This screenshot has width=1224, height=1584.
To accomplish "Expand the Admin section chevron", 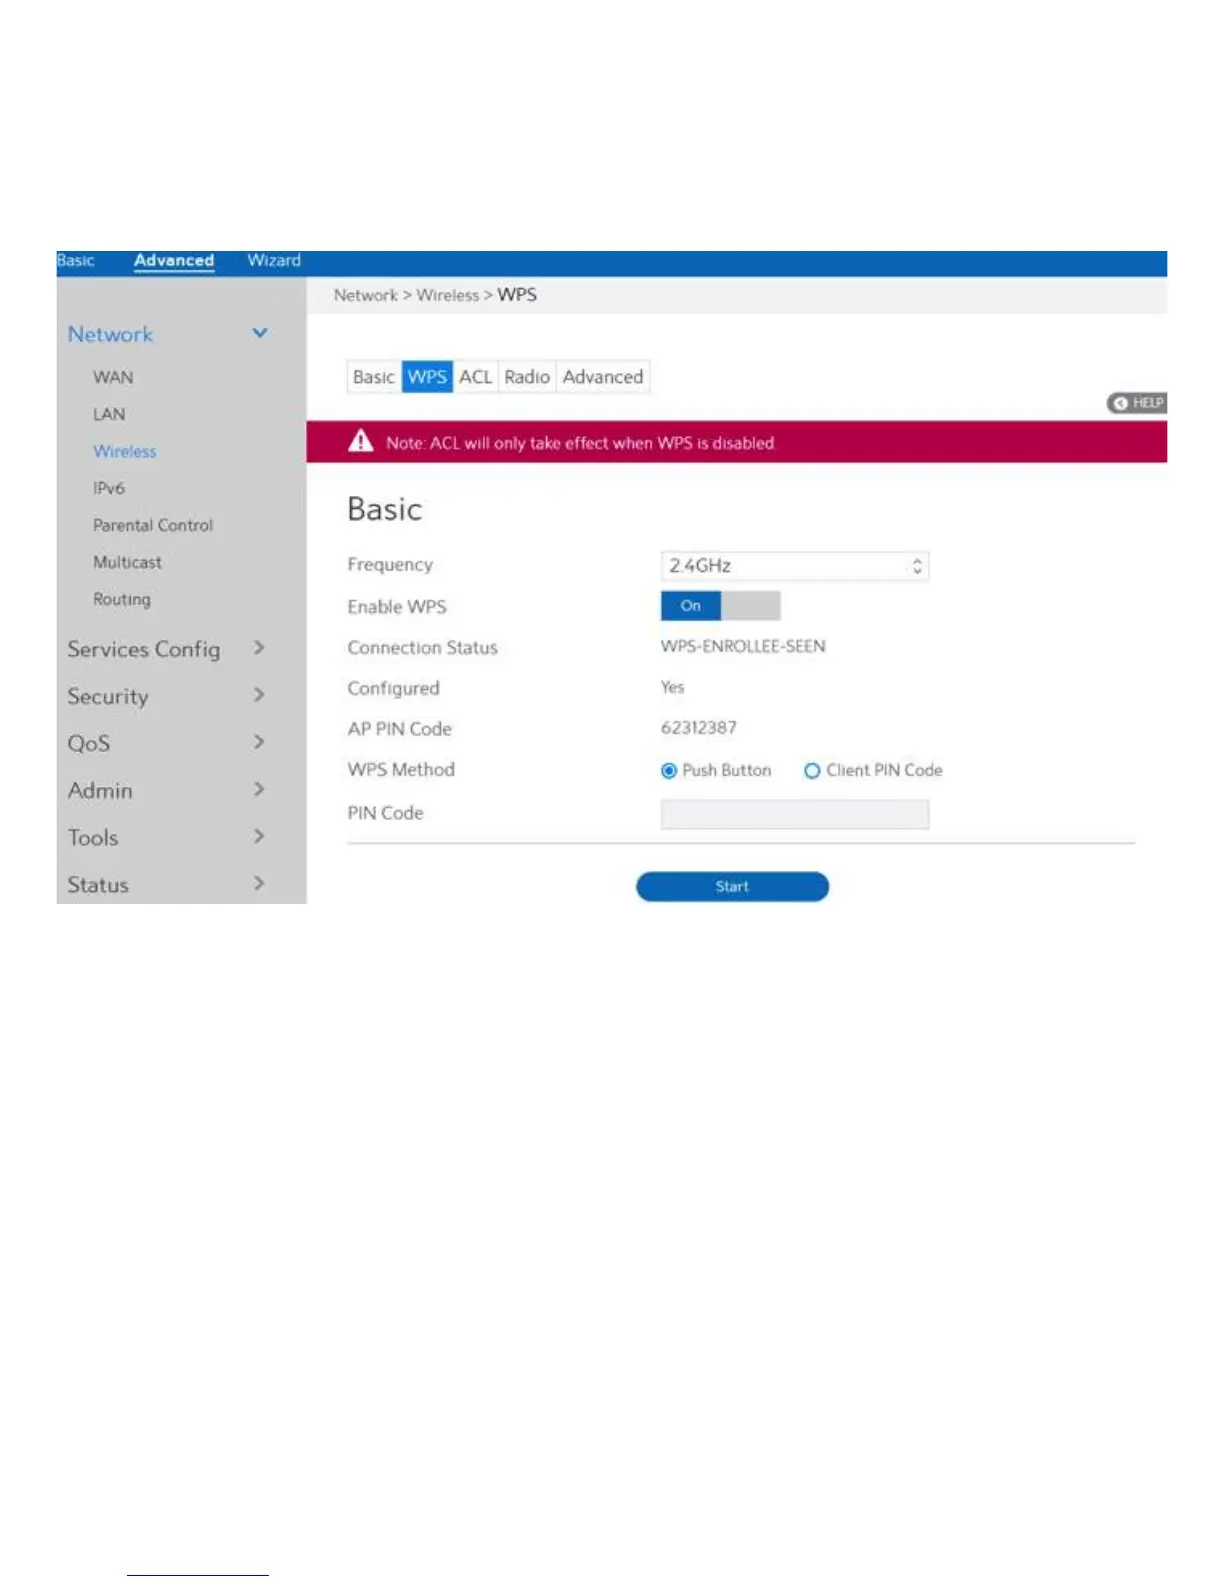I will coord(259,789).
